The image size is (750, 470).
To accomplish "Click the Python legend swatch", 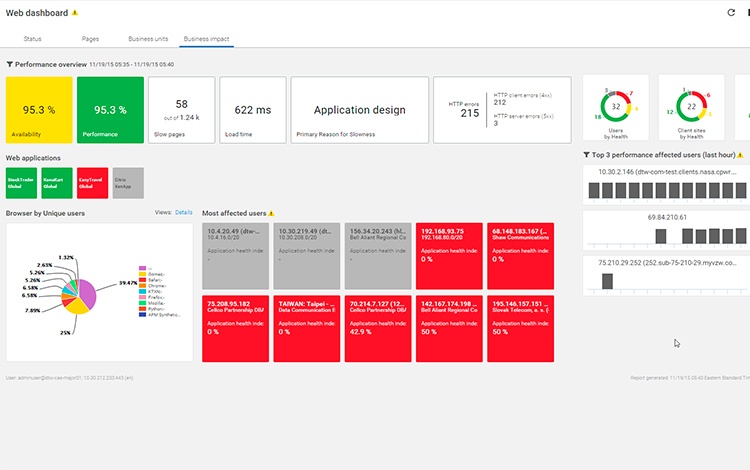I will pos(142,309).
